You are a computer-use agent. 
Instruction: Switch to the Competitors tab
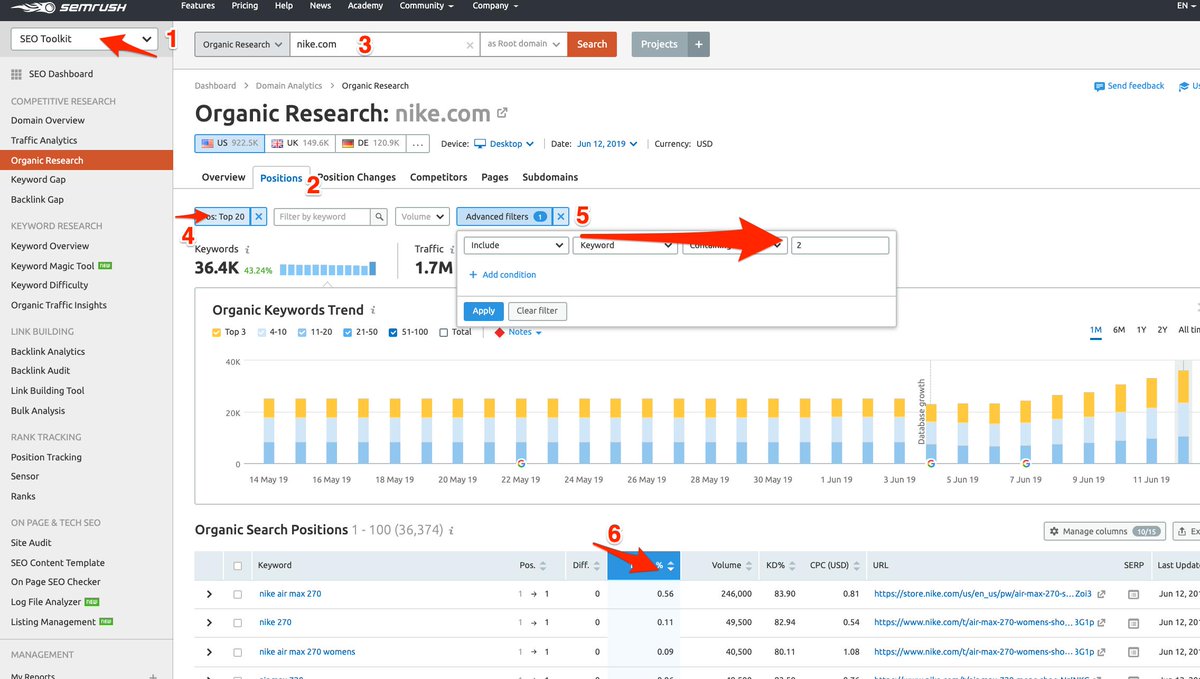[438, 177]
